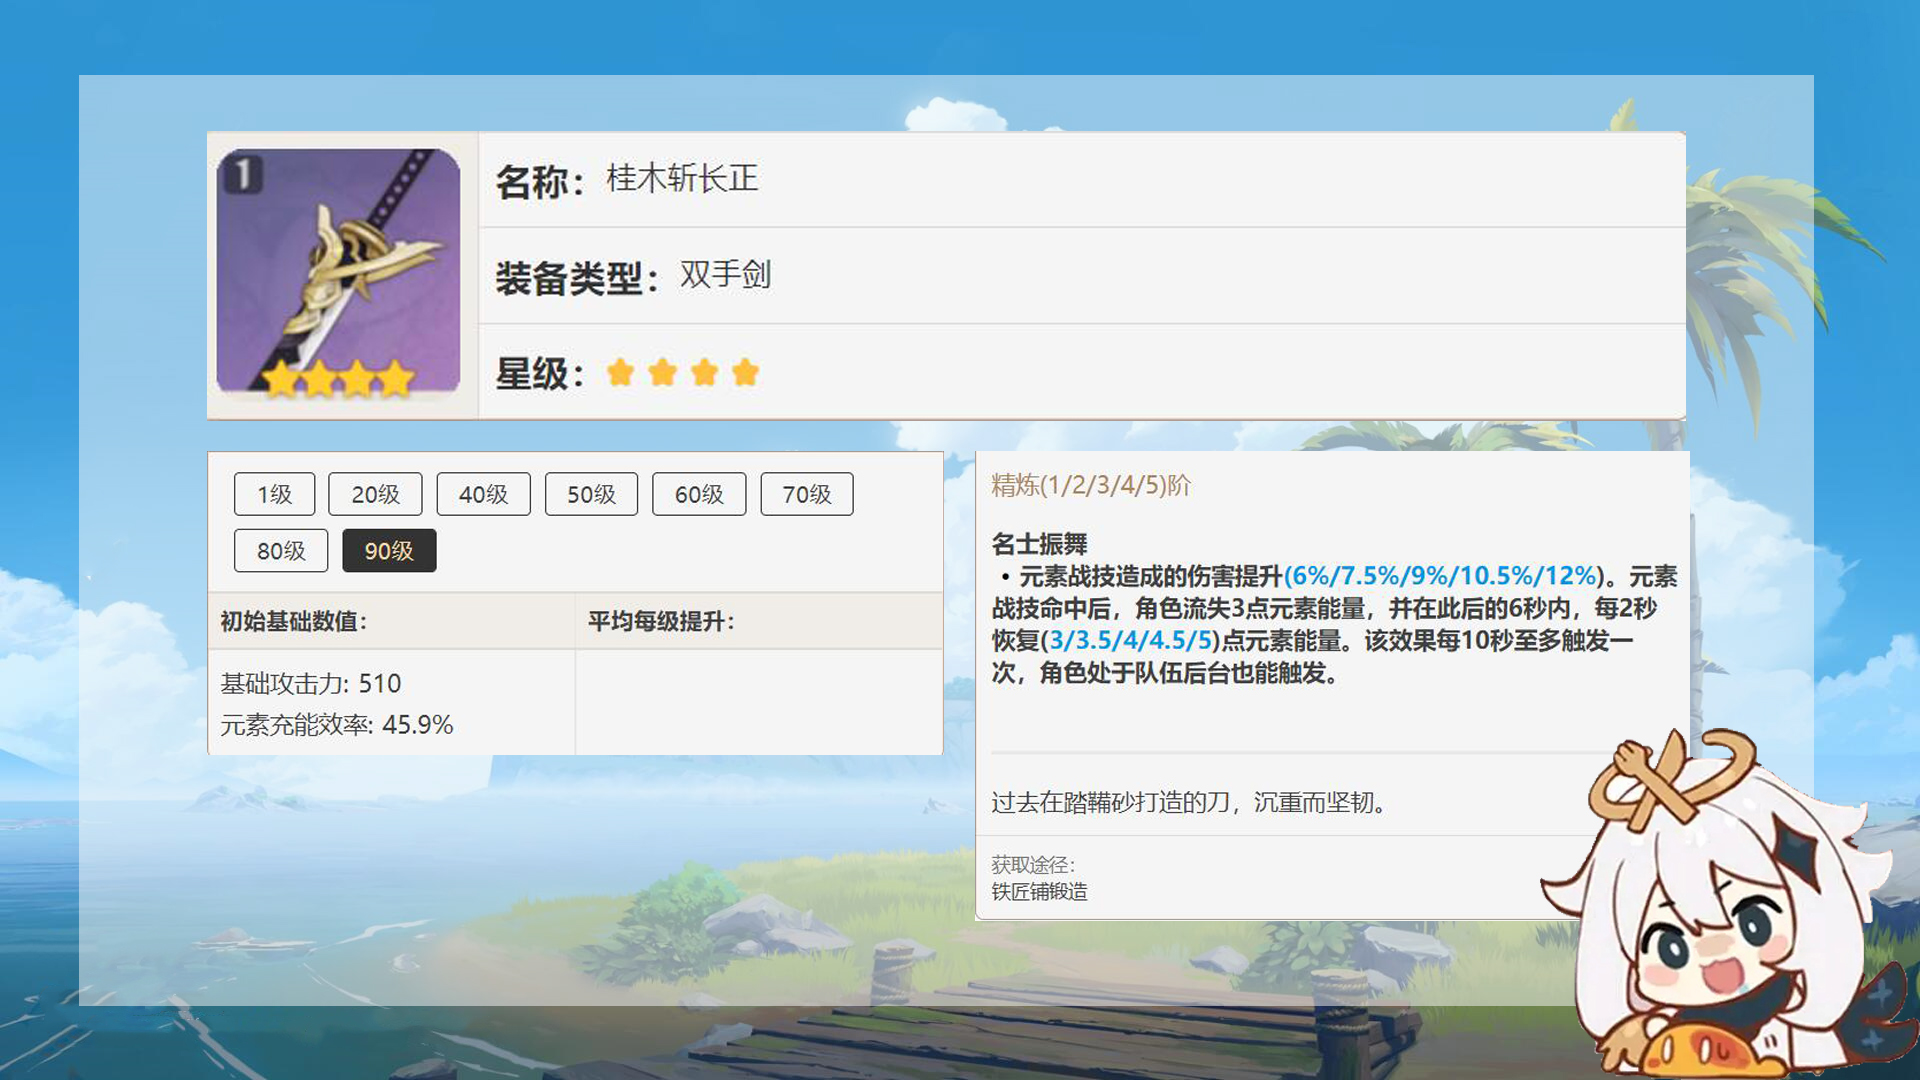Click the 精炼(1/2/3/4/5)阶 heading
The image size is (1920, 1080).
pyautogui.click(x=1091, y=485)
